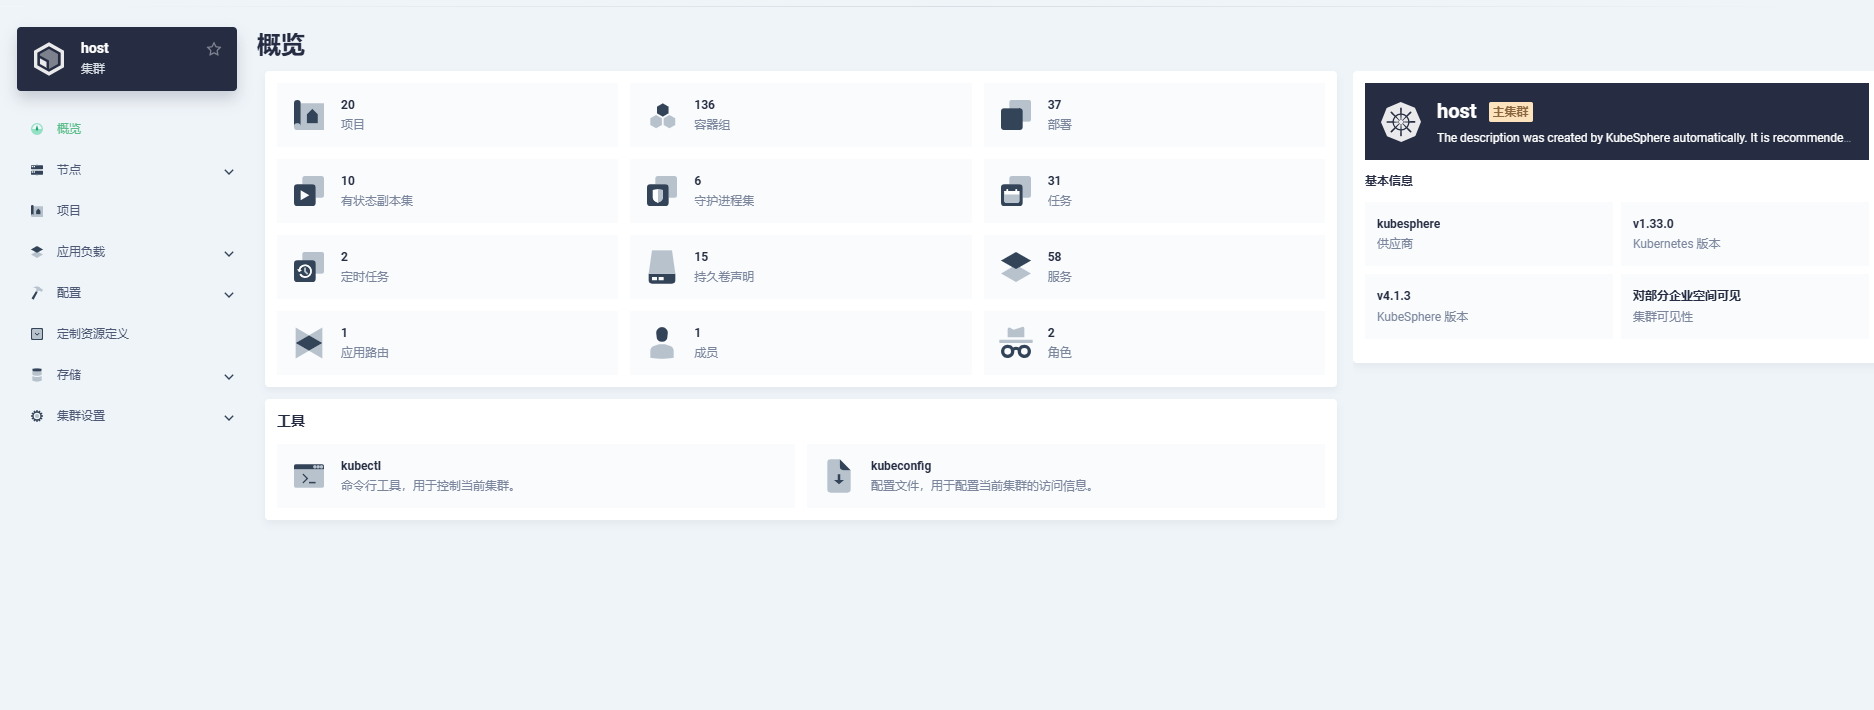Click the kubesphere 供应商 value

1408,224
